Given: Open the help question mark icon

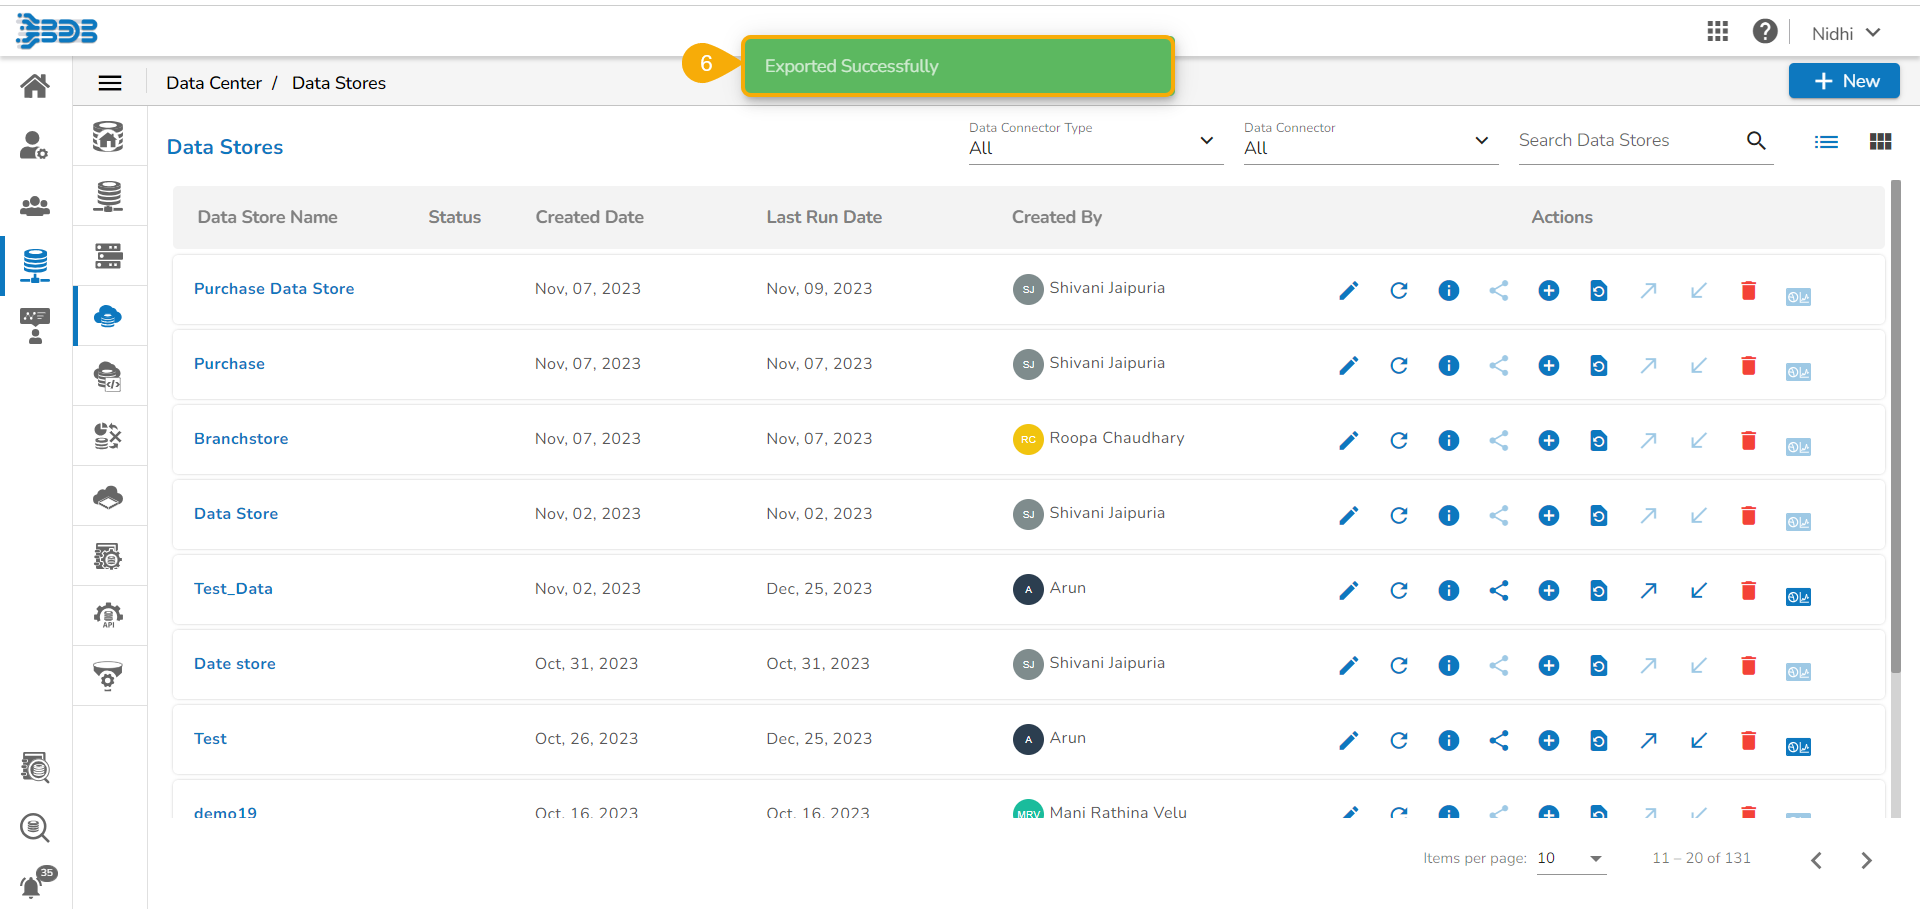Looking at the screenshot, I should point(1764,32).
